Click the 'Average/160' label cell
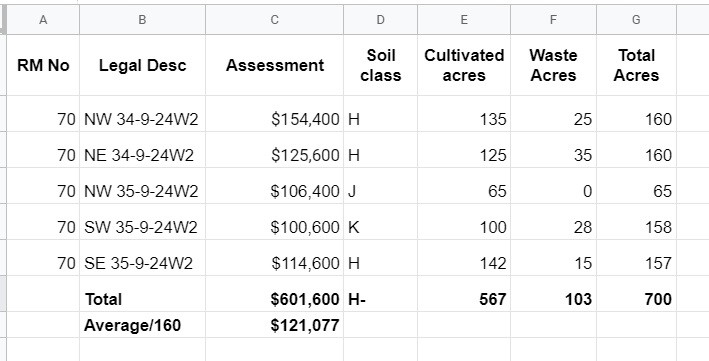709x361 pixels. pos(142,325)
